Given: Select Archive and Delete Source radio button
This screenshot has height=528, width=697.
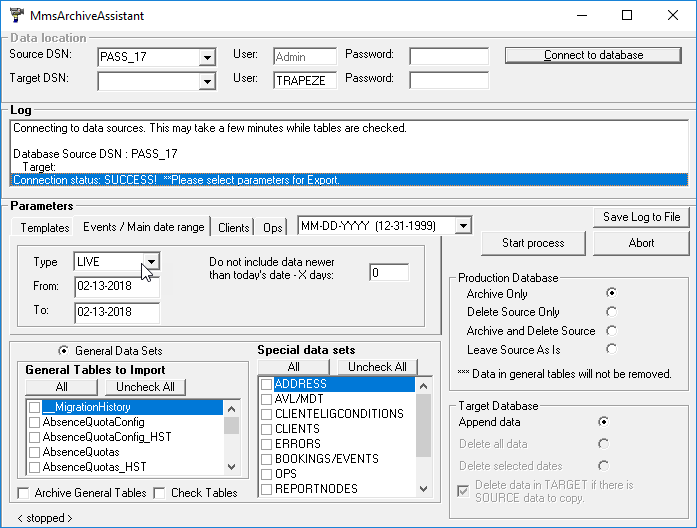Looking at the screenshot, I should pos(612,331).
